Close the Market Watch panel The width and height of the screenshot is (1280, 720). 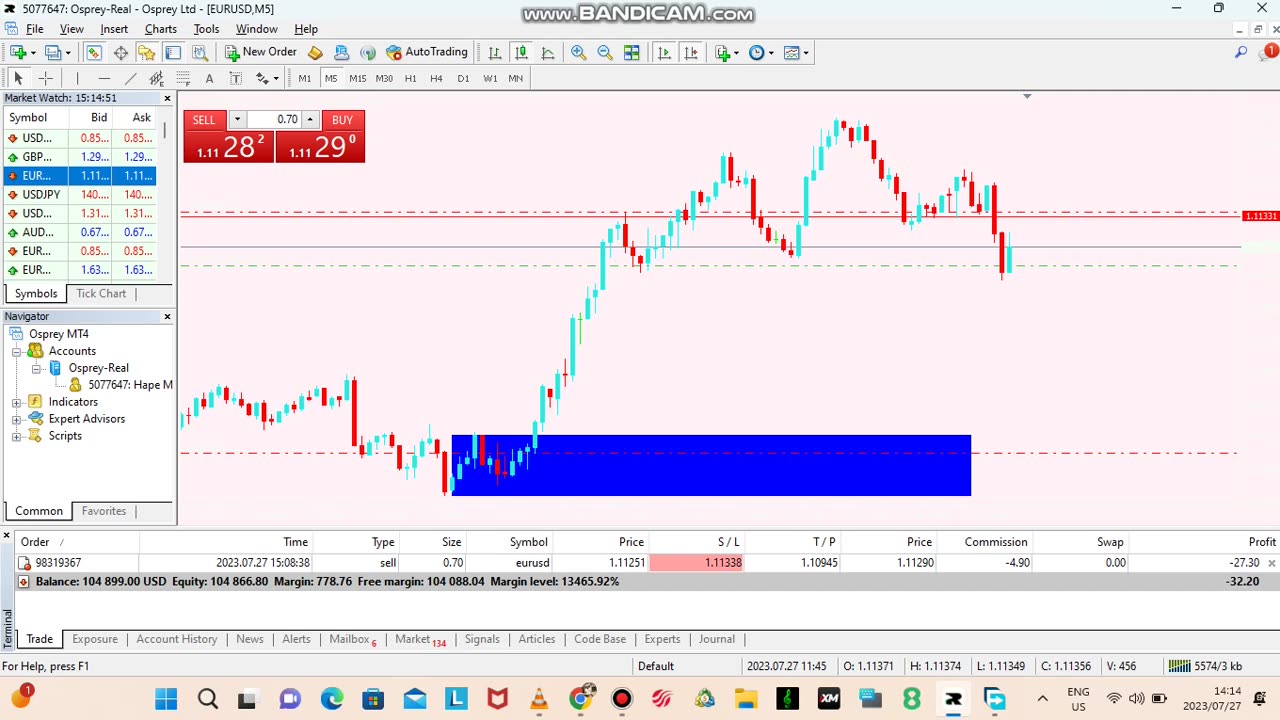pos(167,98)
